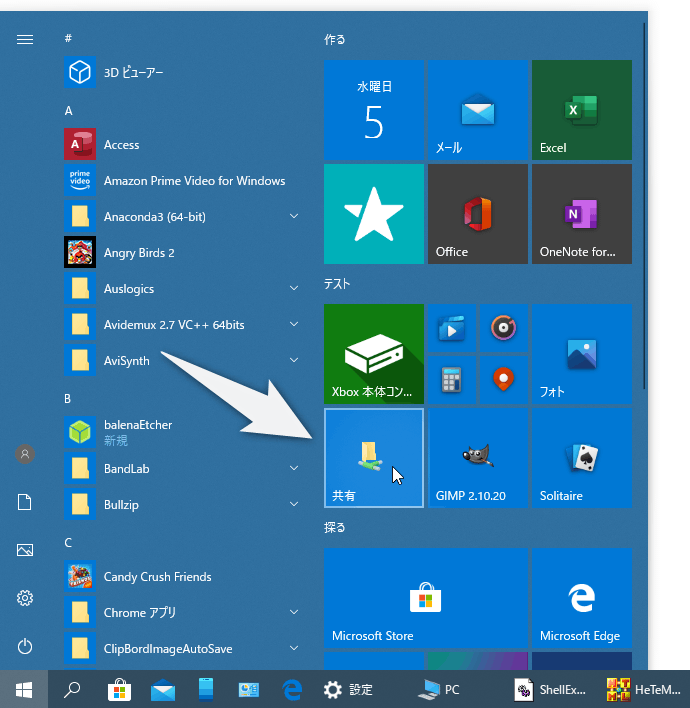Launch the Excel tile
690x708 pixels.
point(582,110)
